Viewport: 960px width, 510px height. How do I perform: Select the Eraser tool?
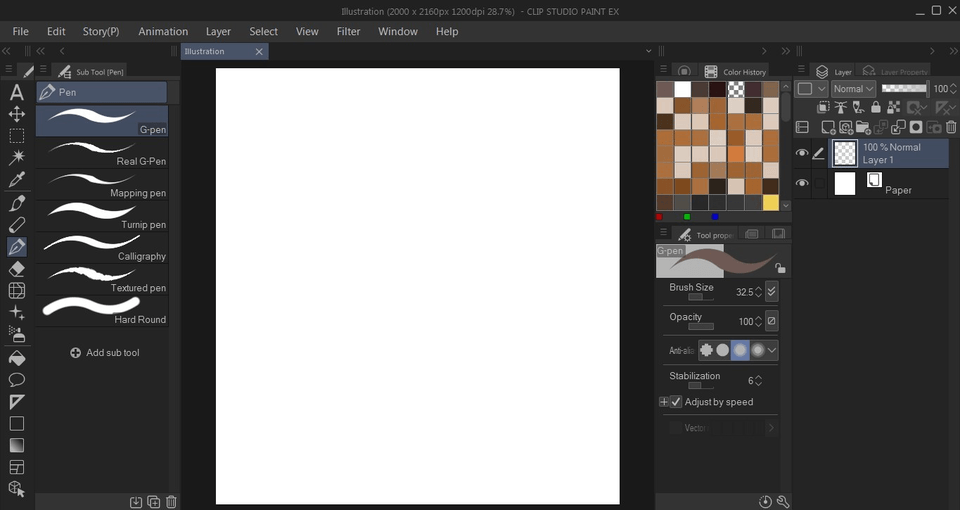17,269
